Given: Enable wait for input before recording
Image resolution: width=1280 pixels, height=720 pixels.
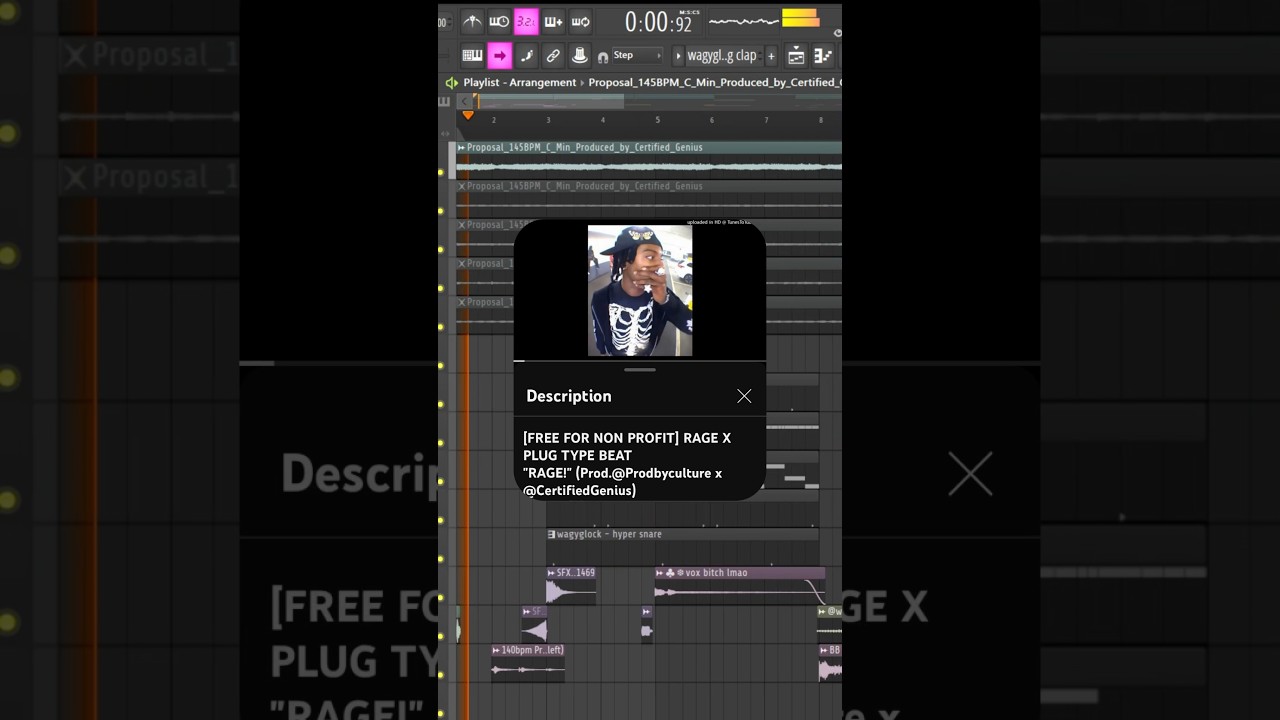Looking at the screenshot, I should 499,21.
